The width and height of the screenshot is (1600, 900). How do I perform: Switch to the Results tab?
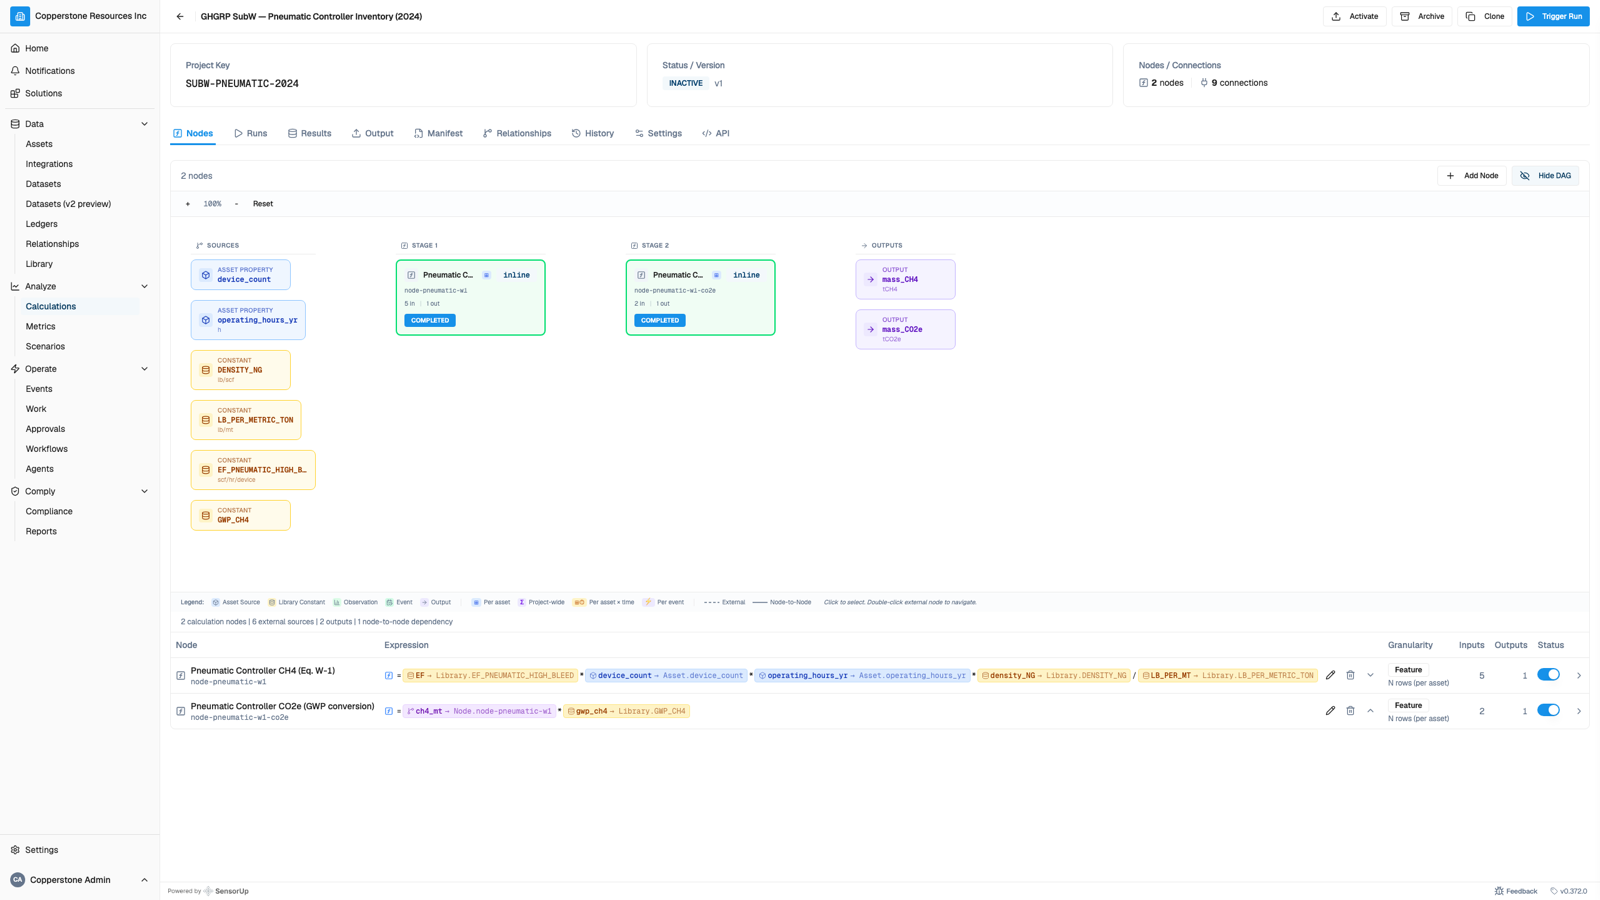[309, 133]
